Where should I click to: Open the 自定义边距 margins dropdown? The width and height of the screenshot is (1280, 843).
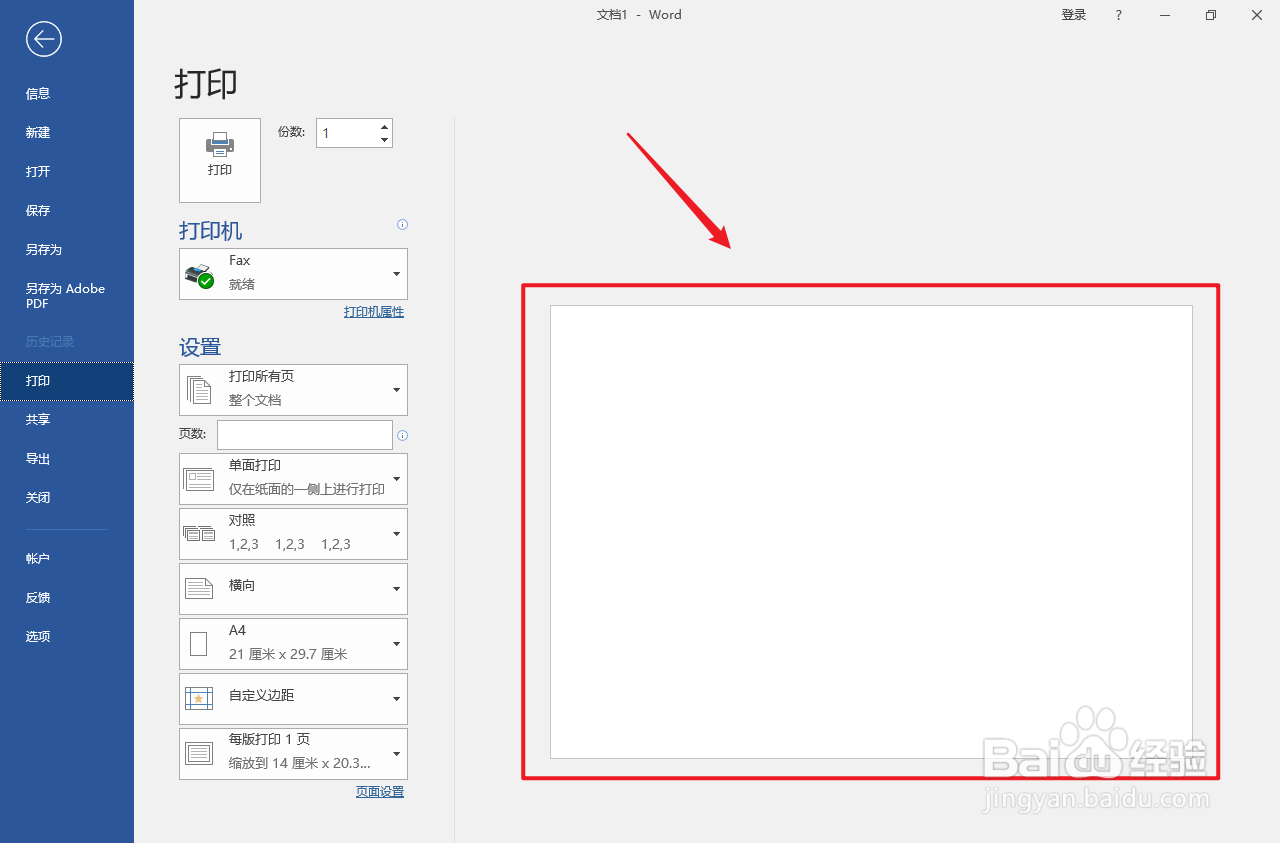tap(293, 699)
